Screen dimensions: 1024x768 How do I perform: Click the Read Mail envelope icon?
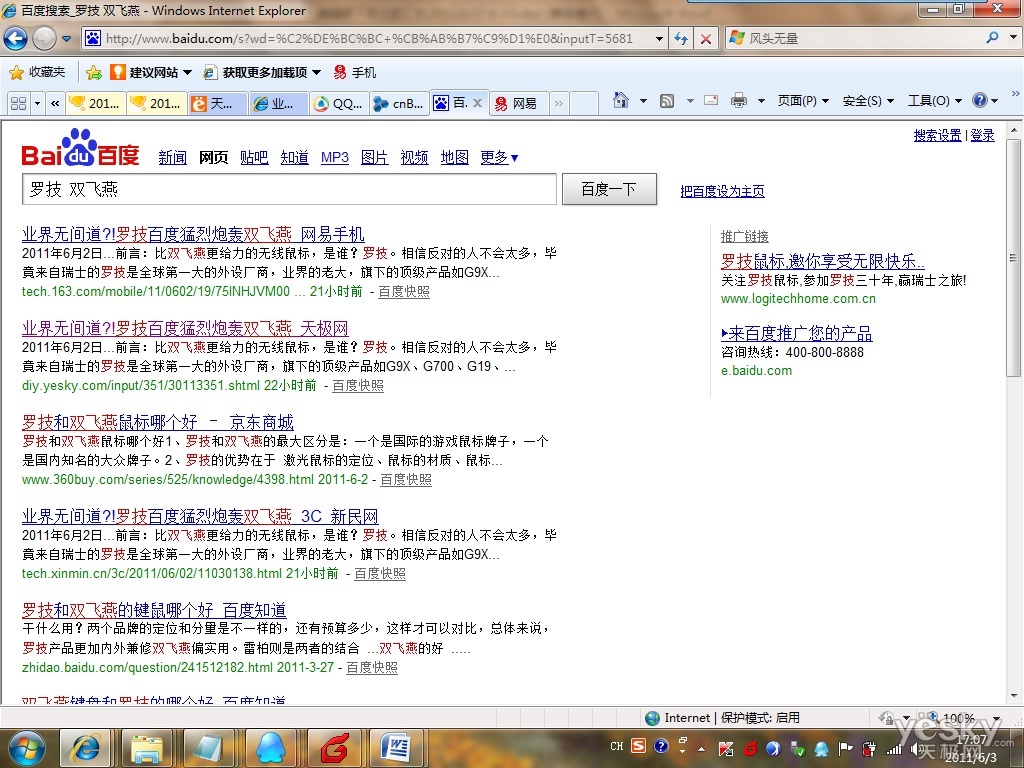pos(711,101)
